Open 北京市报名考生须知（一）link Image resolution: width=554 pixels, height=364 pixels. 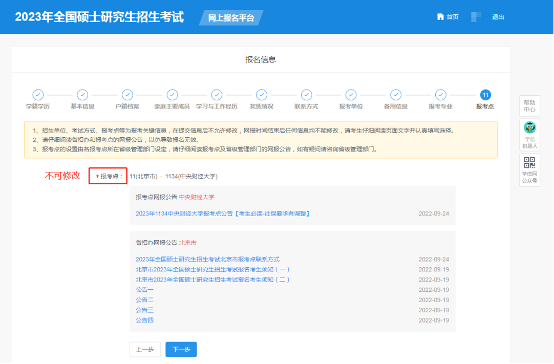pyautogui.click(x=213, y=269)
